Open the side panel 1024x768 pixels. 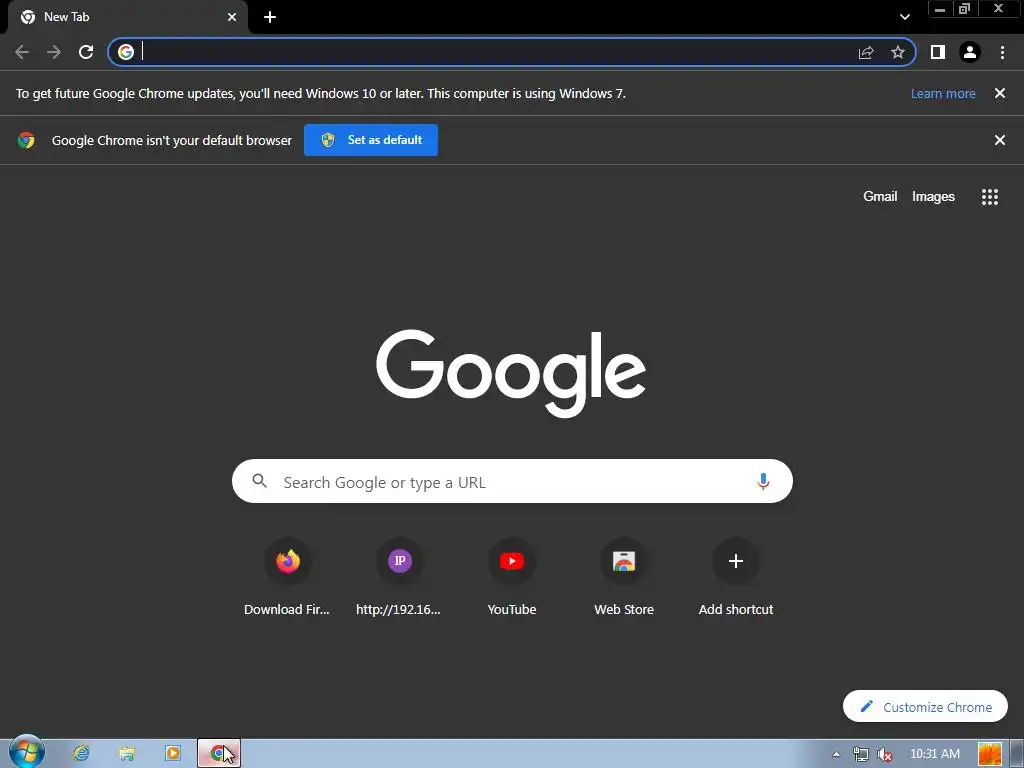point(938,52)
